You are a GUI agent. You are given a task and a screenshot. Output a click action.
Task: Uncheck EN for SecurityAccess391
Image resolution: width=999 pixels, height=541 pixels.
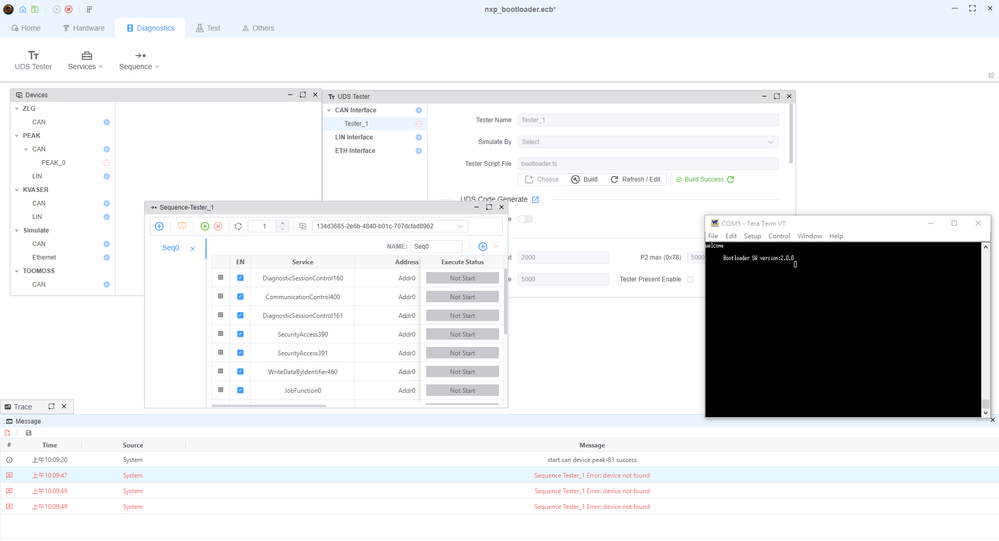(x=240, y=353)
